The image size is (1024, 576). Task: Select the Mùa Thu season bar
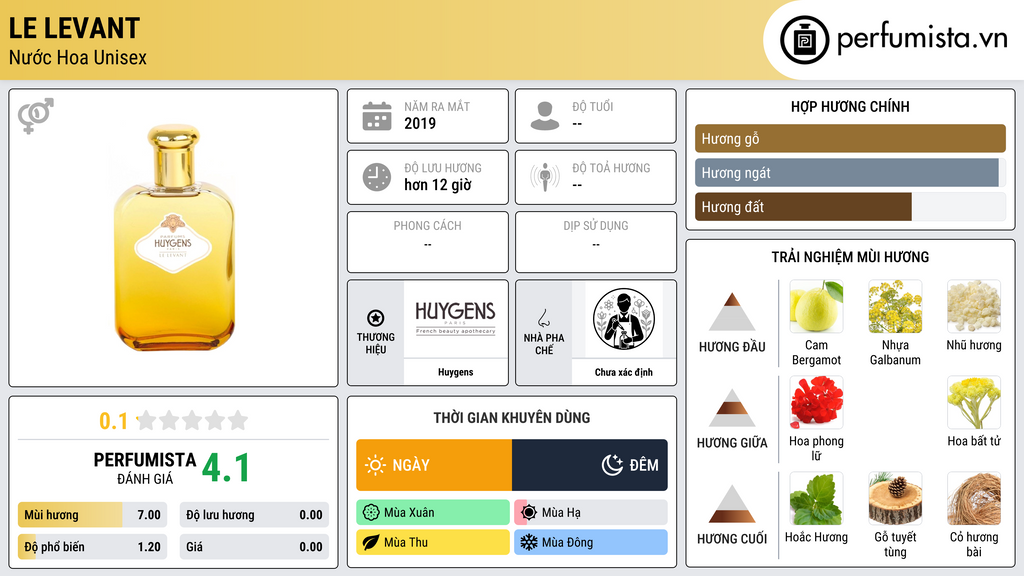[x=433, y=542]
